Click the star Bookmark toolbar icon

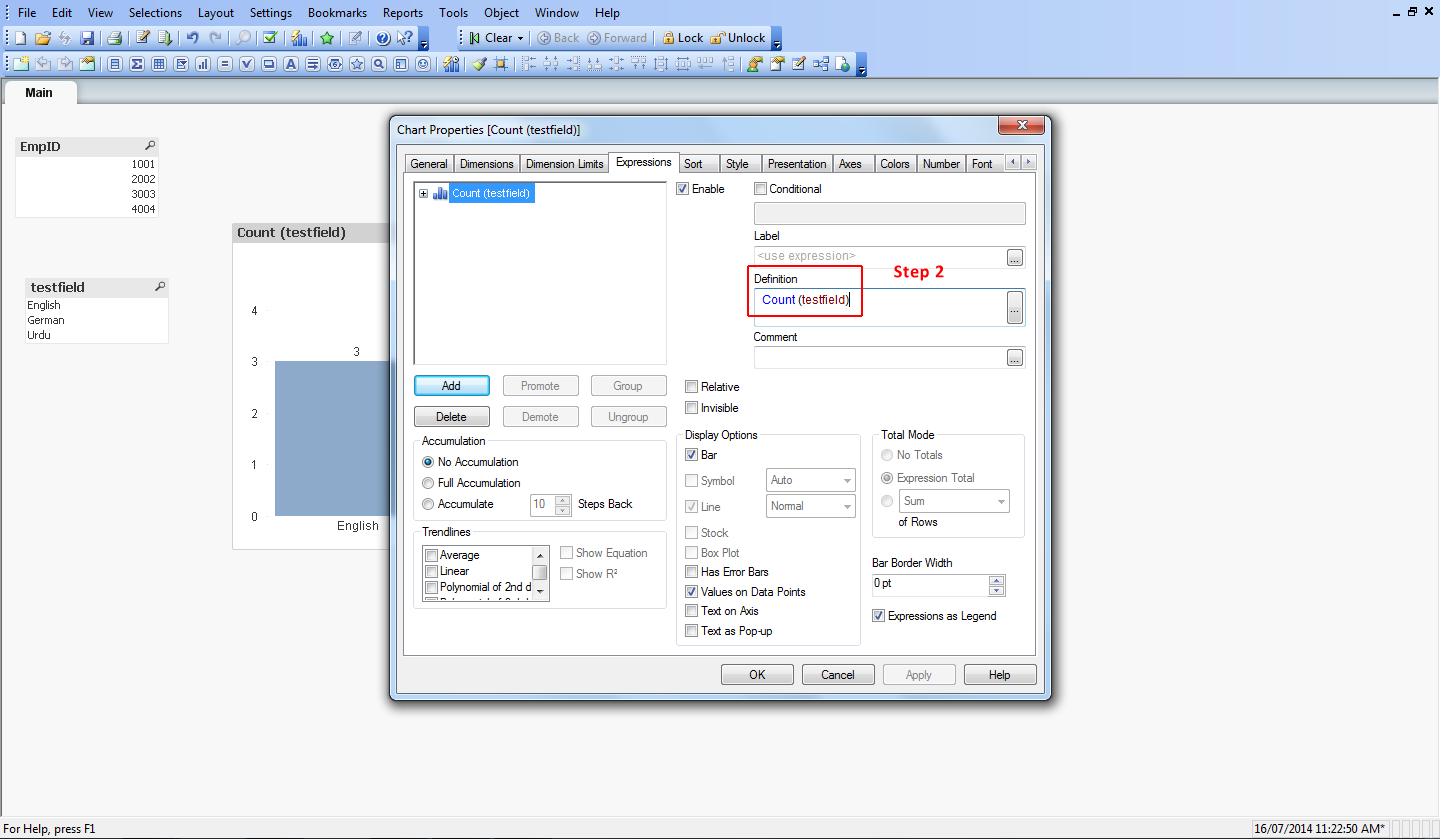327,38
